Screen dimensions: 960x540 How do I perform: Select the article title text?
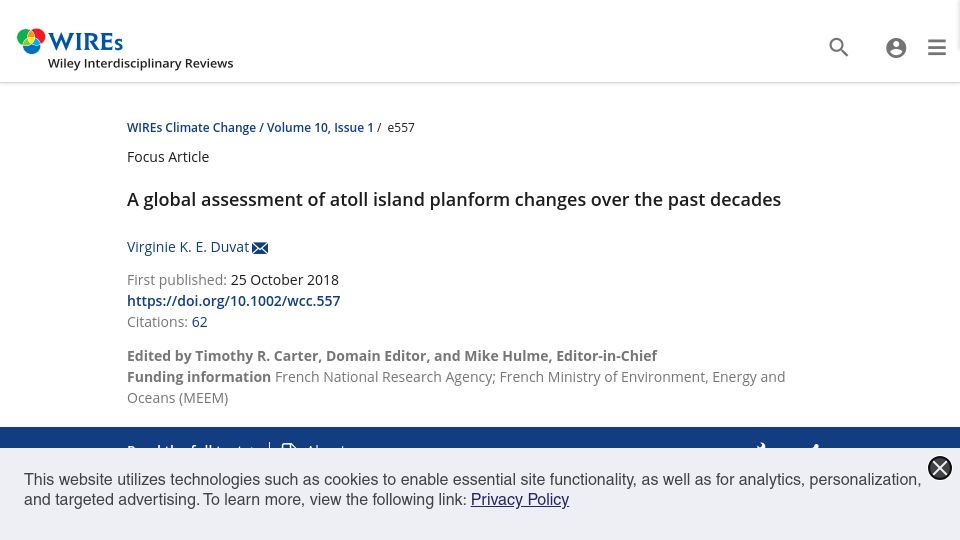click(454, 200)
